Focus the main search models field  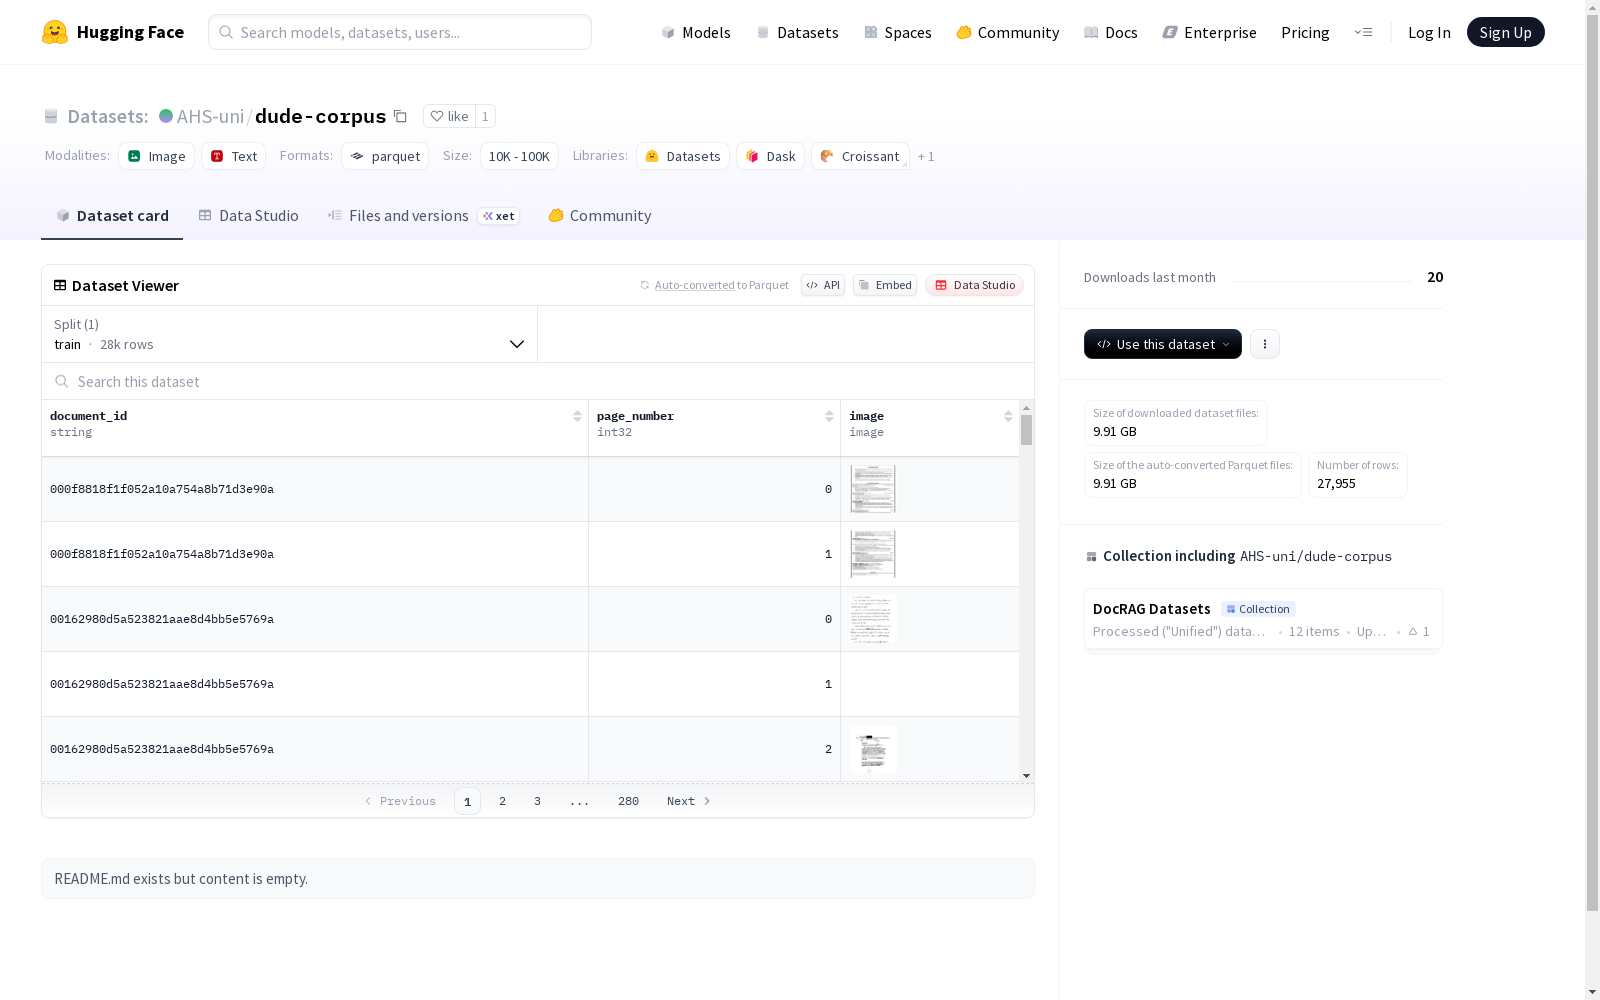tap(400, 32)
